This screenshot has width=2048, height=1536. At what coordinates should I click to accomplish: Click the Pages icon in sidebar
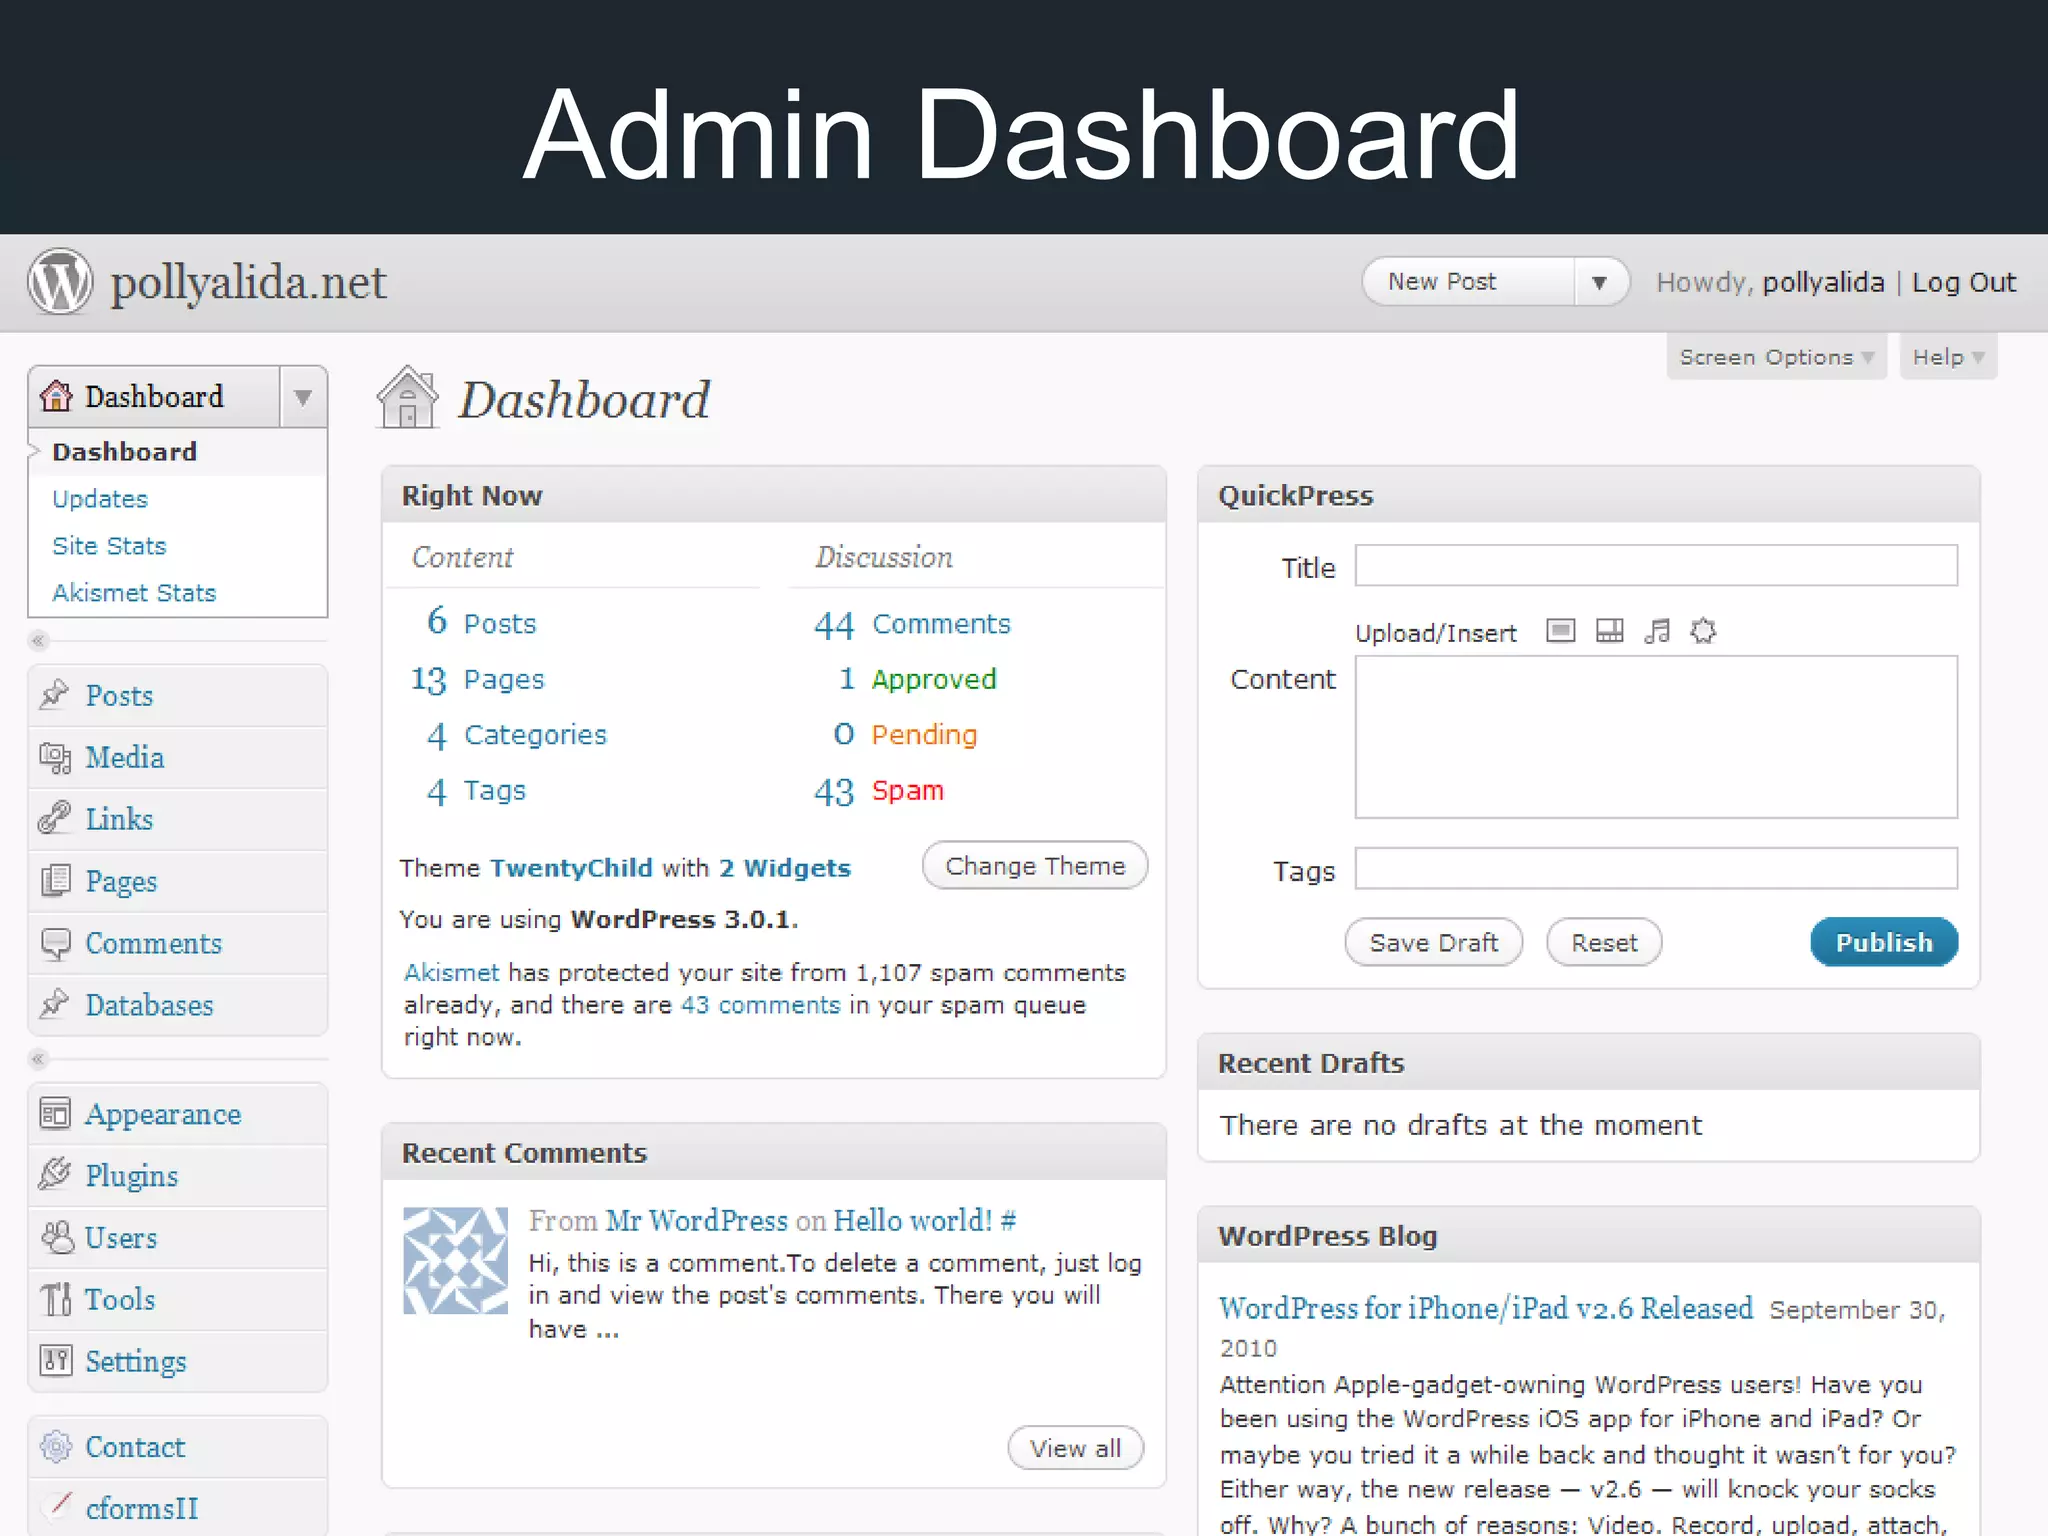pyautogui.click(x=55, y=880)
